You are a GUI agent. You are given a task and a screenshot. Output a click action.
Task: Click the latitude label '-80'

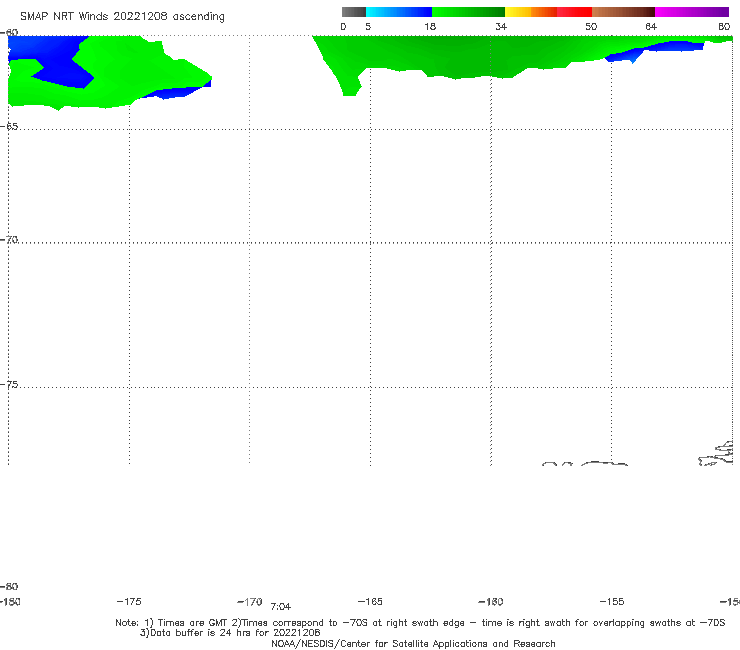click(x=9, y=586)
